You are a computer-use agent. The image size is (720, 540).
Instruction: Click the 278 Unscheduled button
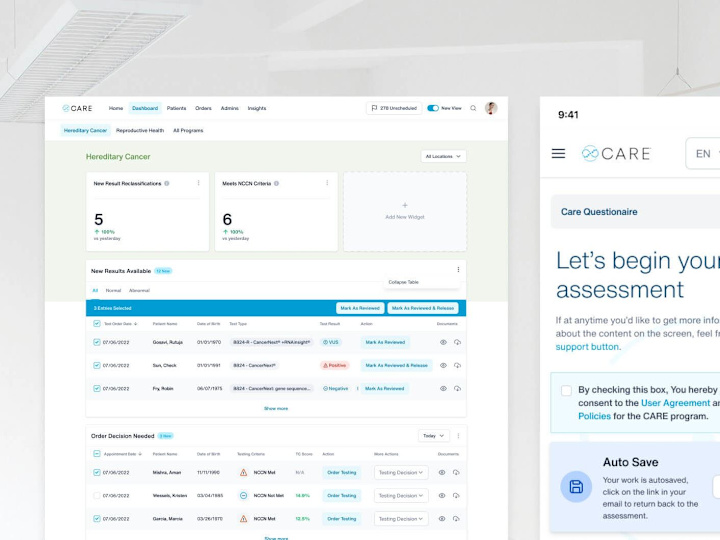point(394,108)
